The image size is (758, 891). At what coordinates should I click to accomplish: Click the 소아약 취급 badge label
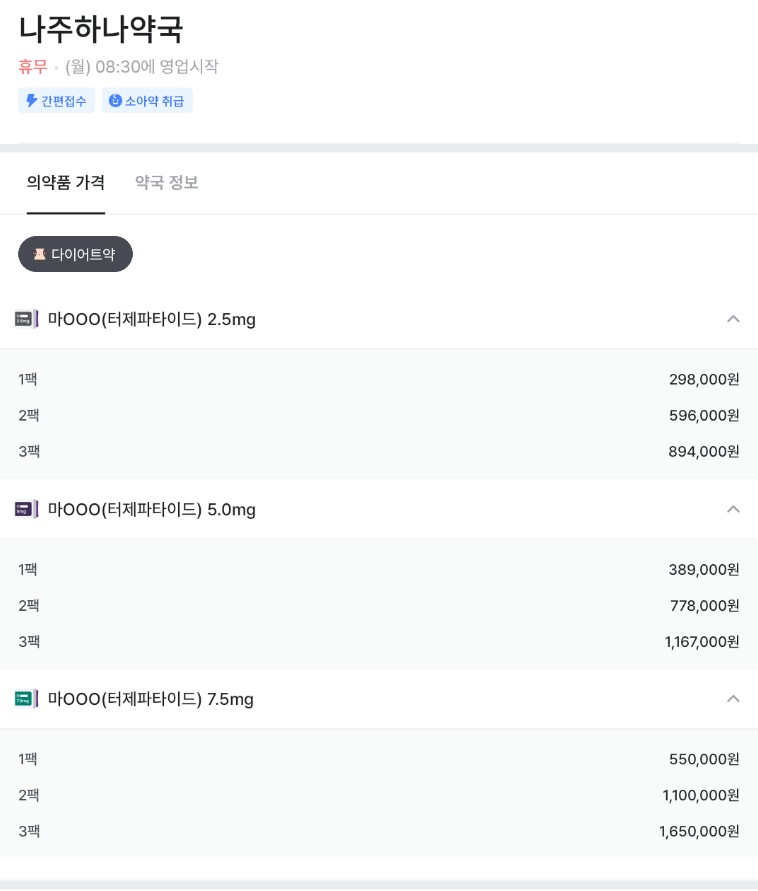coord(155,101)
